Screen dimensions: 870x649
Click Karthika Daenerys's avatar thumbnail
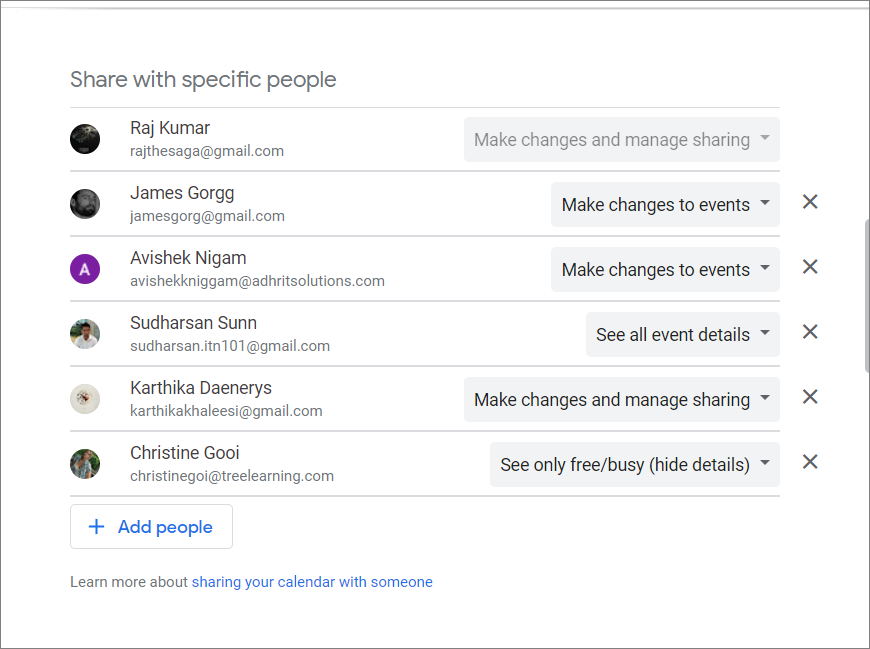click(85, 399)
